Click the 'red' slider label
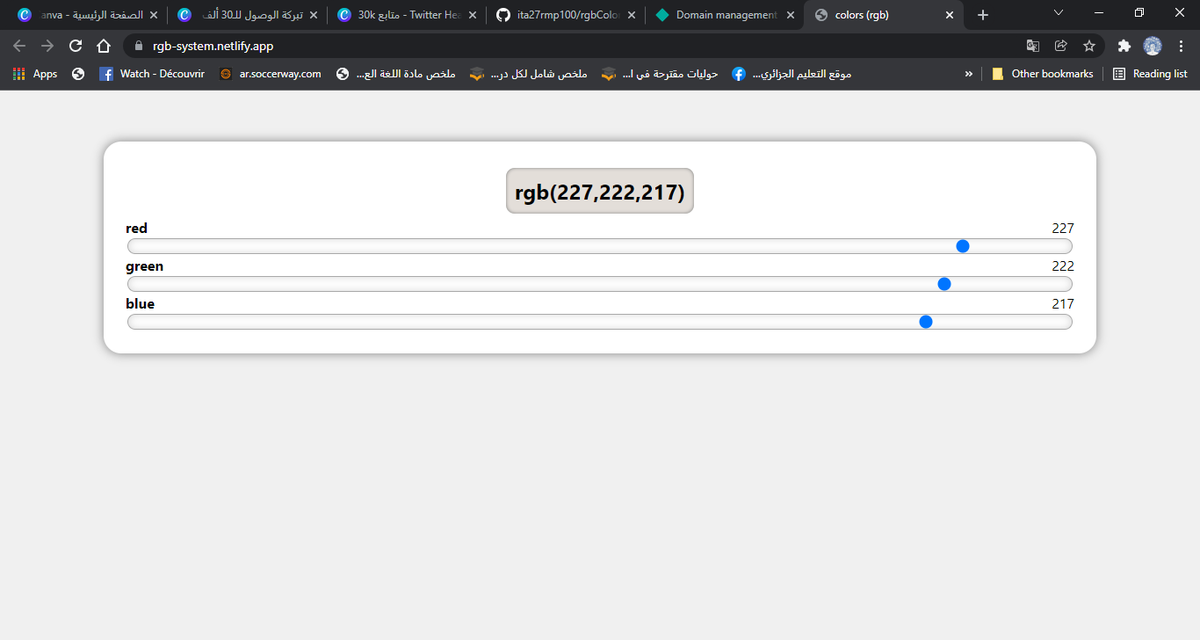The height and width of the screenshot is (640, 1200). point(136,229)
